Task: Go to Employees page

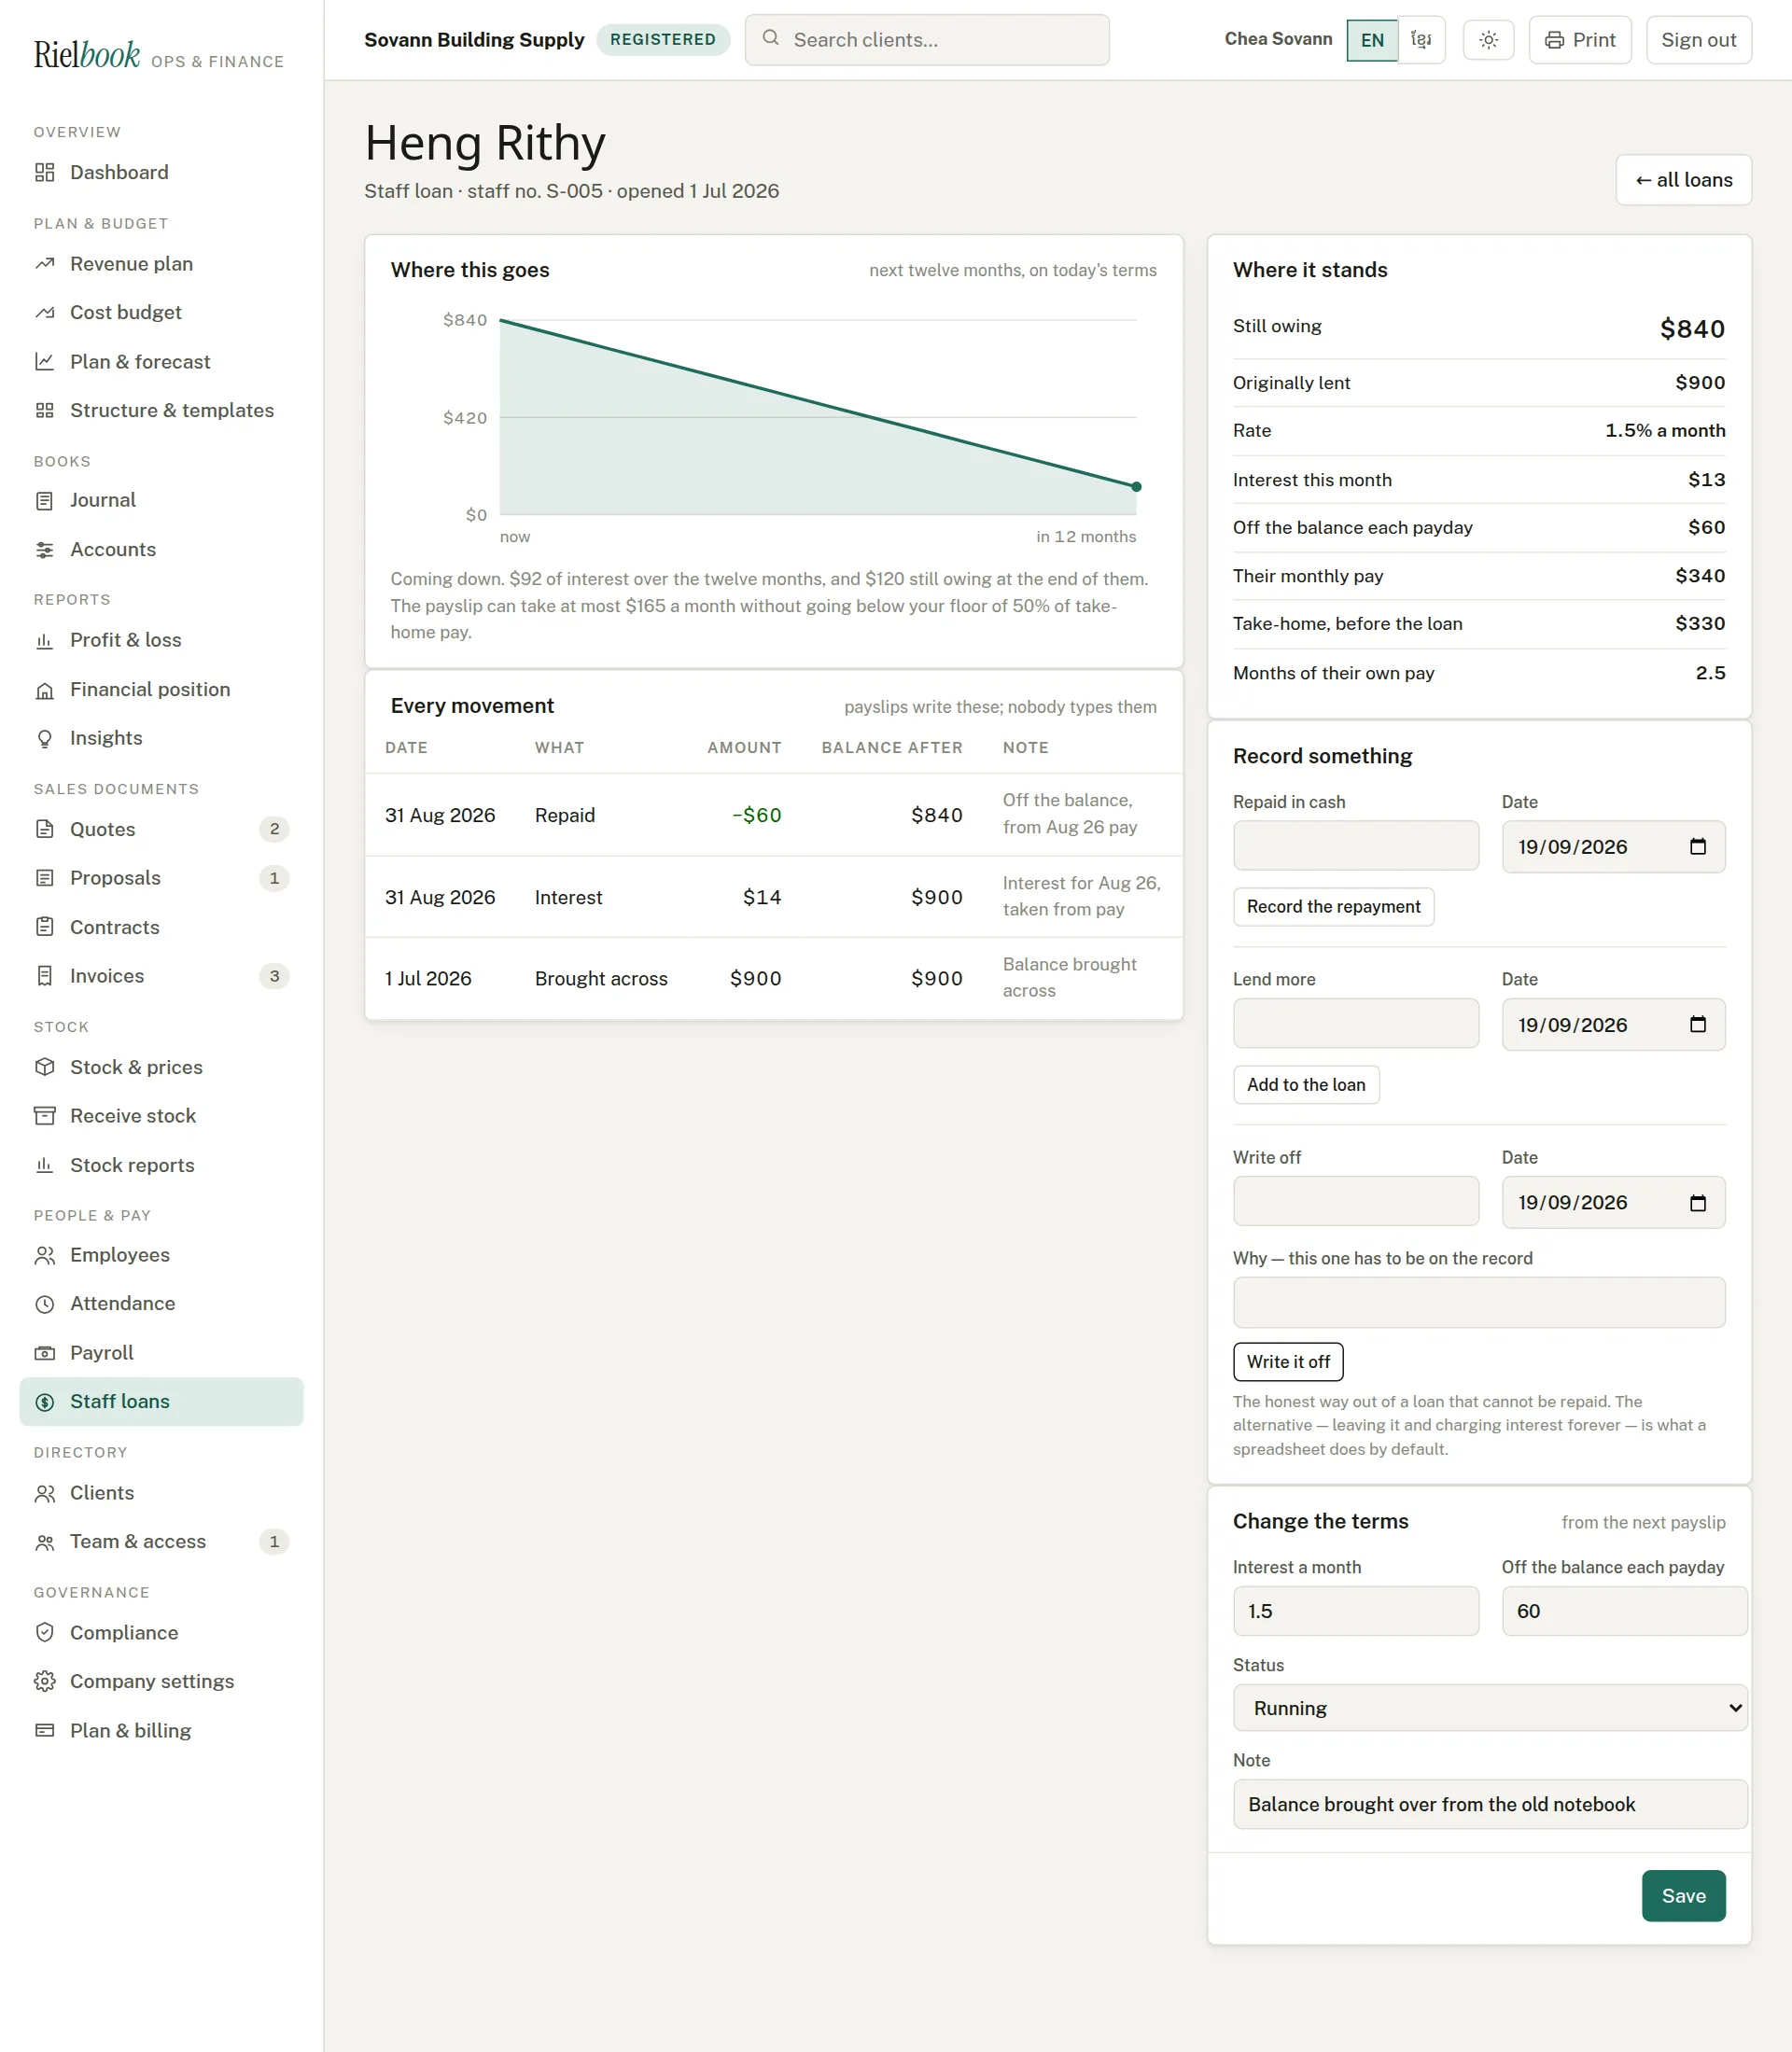Action: pyautogui.click(x=161, y=1255)
